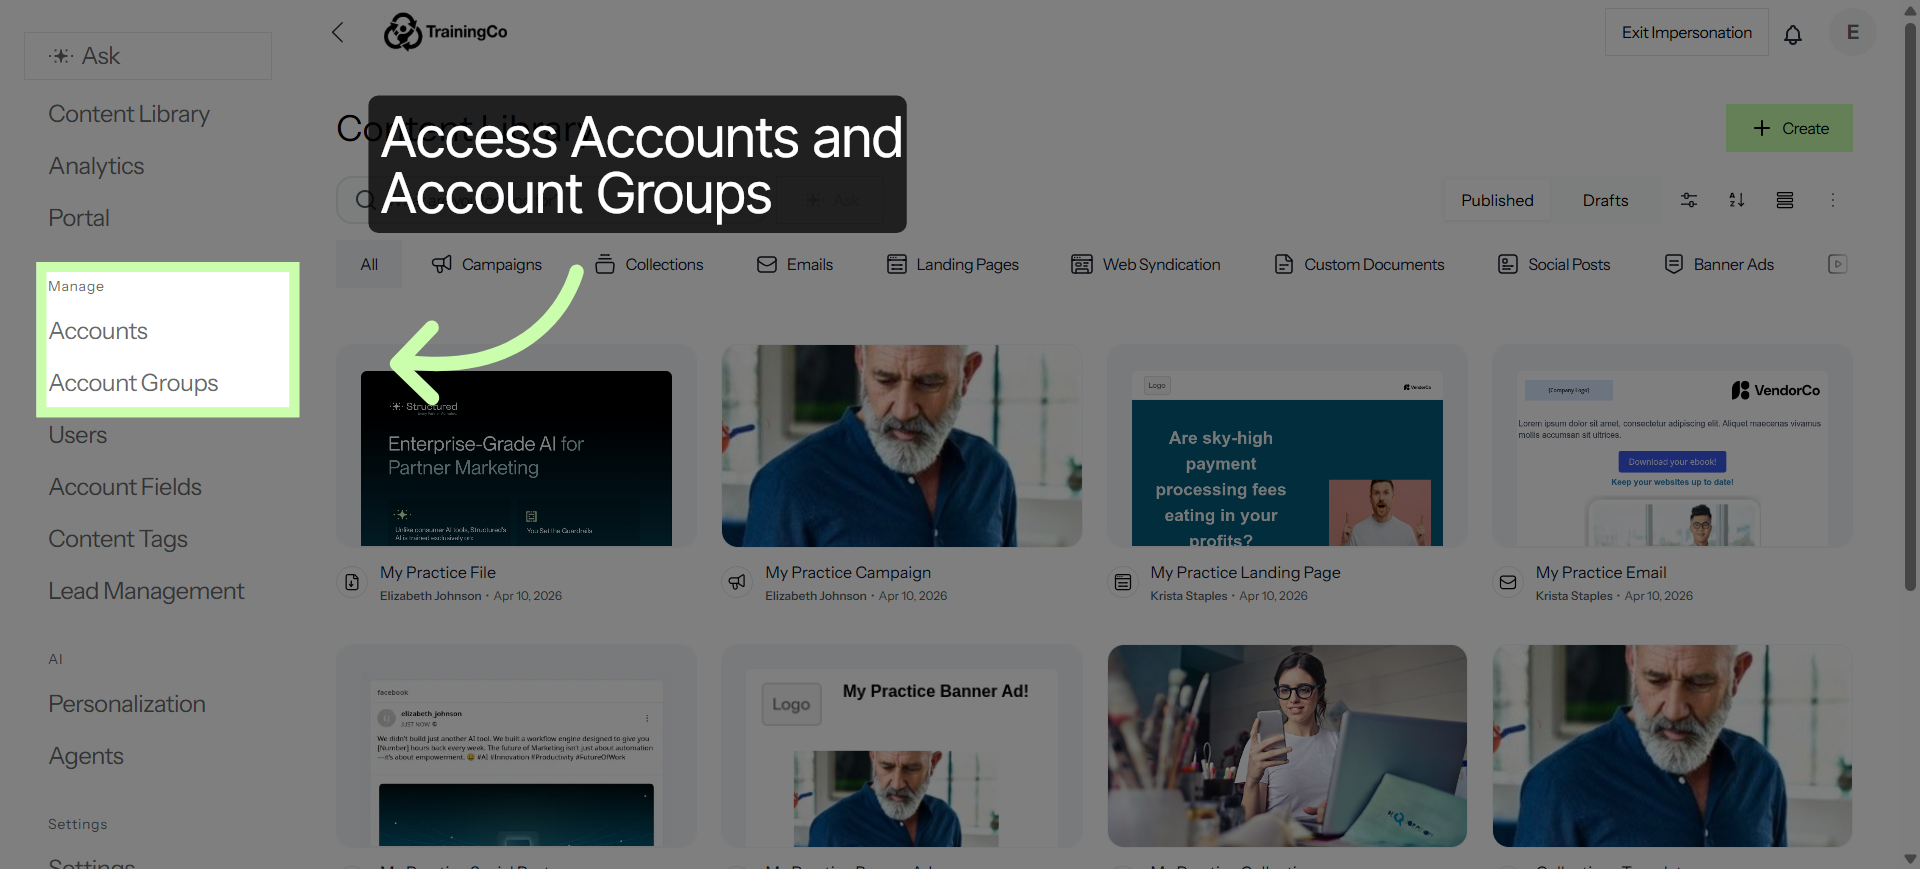Open the filter sliders icon
This screenshot has height=869, width=1920.
tap(1689, 200)
